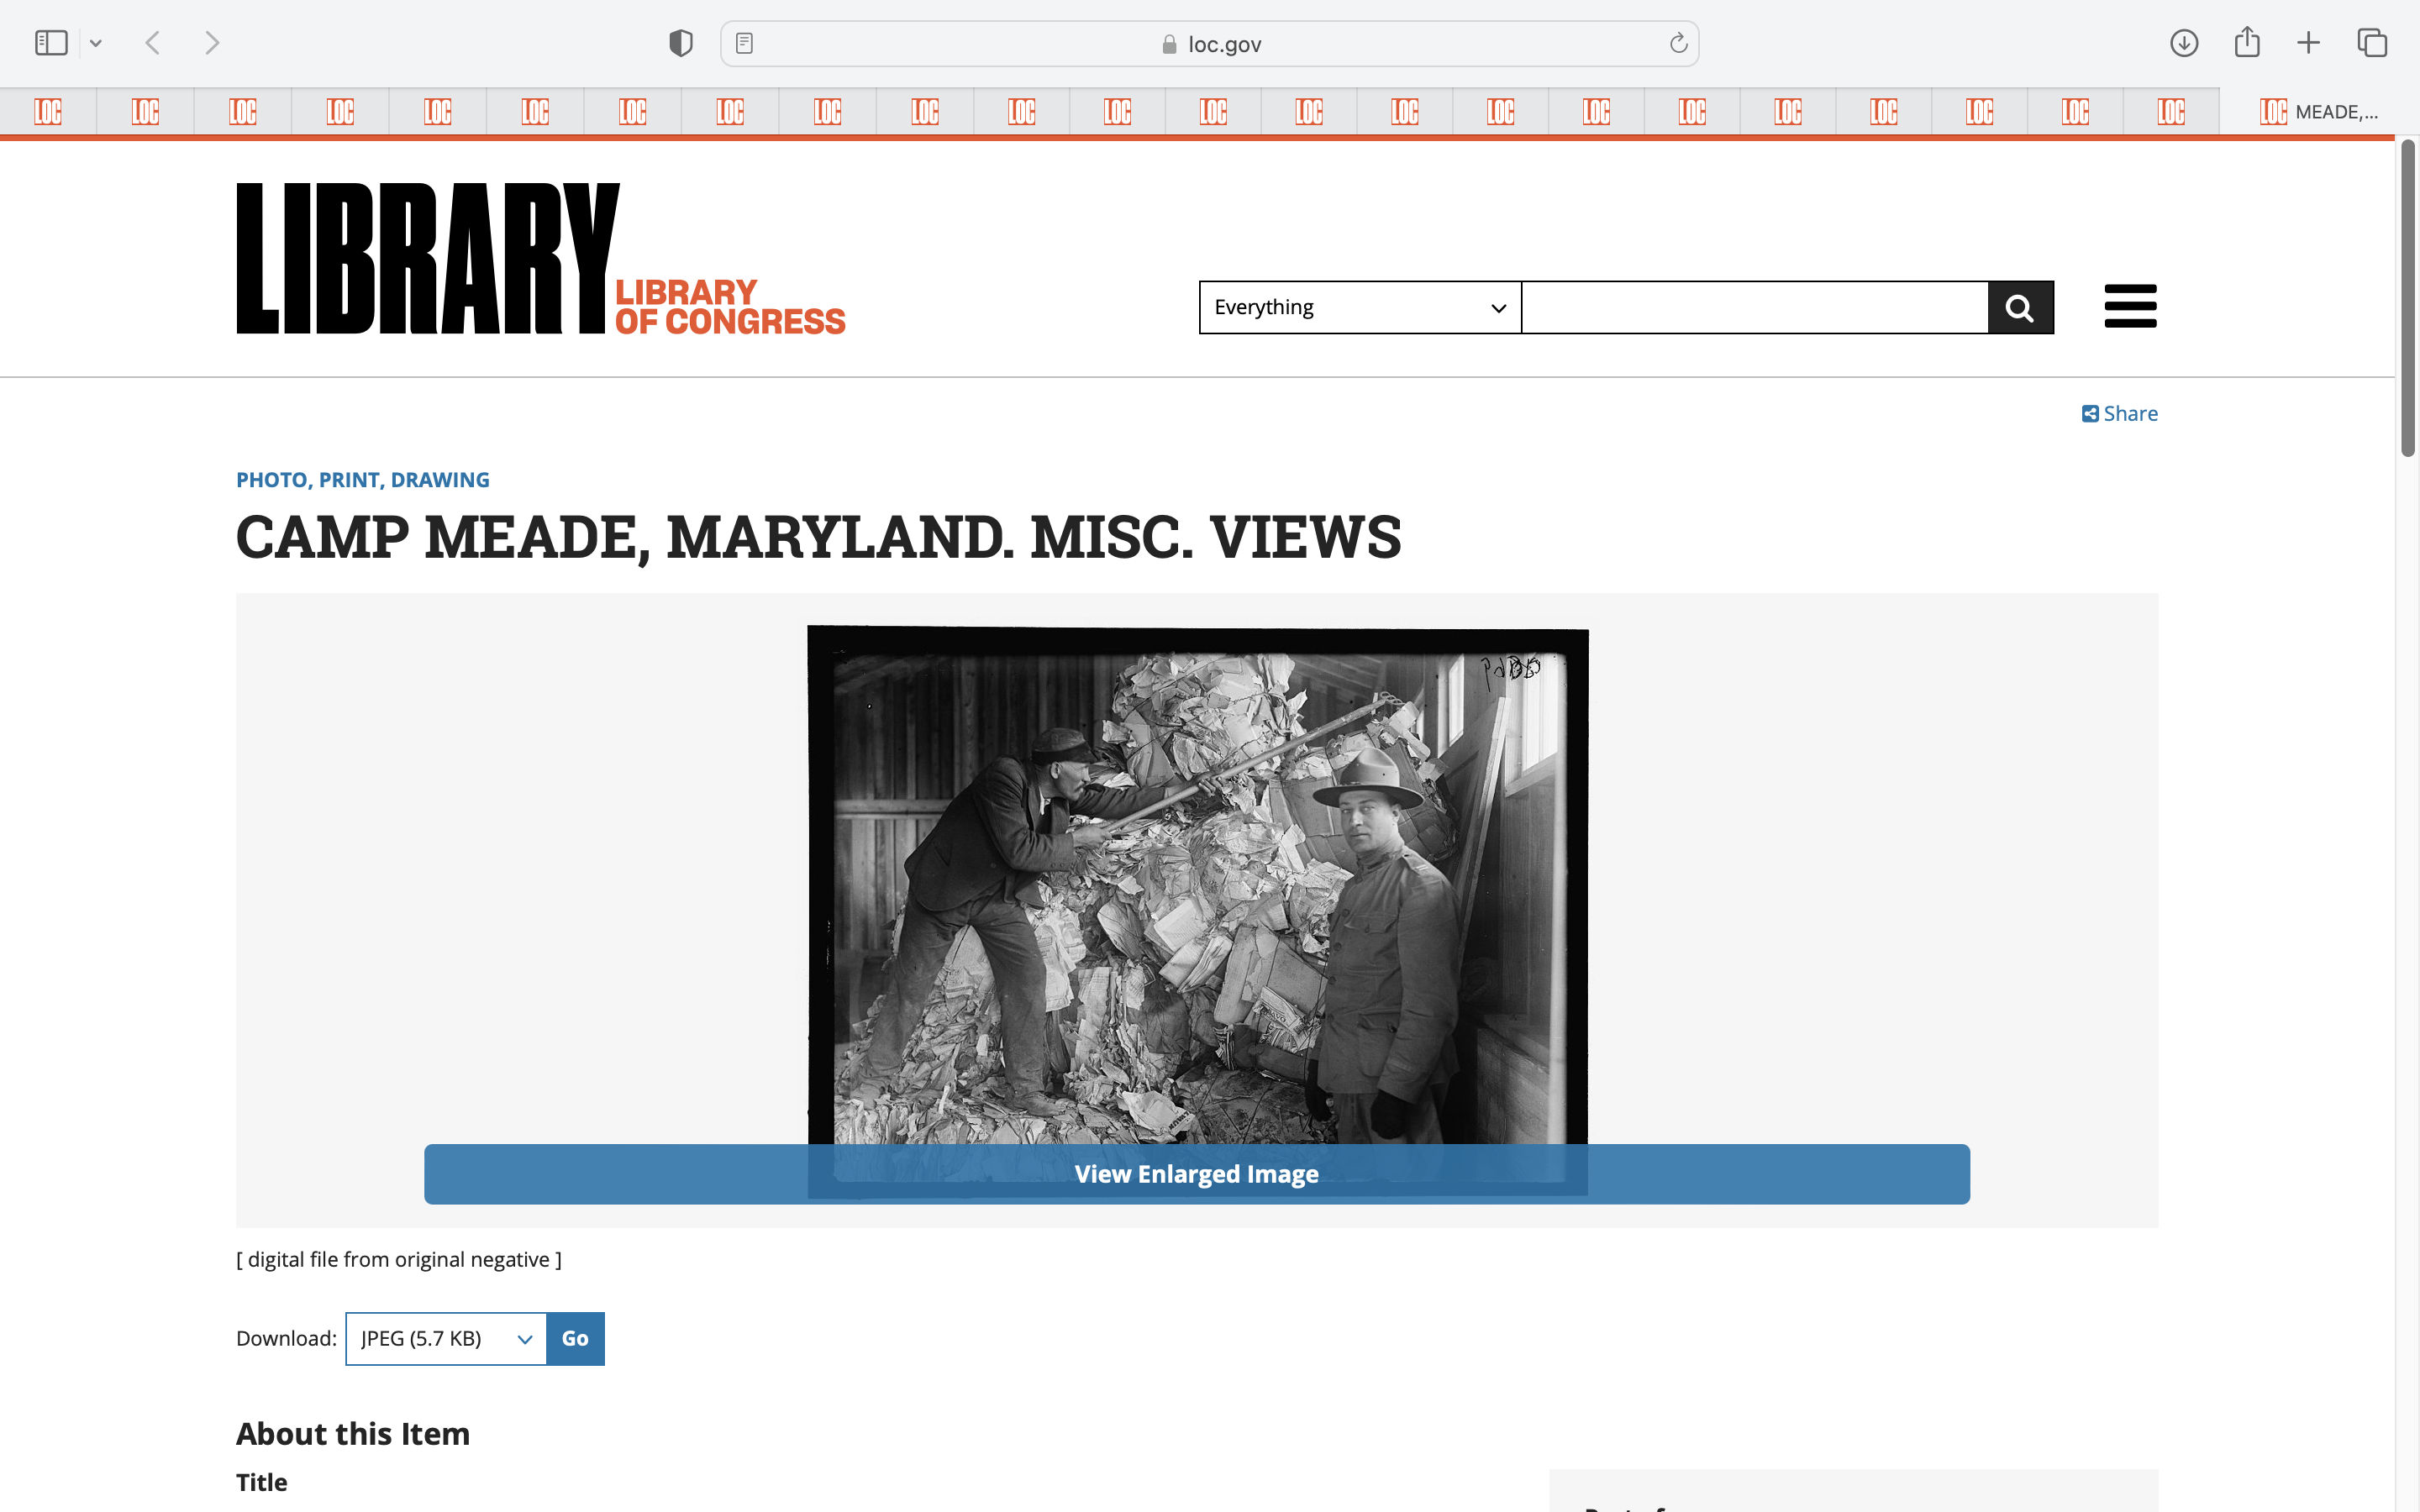Viewport: 2420px width, 1512px height.
Task: Click the page vertical scrollbar thumb
Action: coord(2407,298)
